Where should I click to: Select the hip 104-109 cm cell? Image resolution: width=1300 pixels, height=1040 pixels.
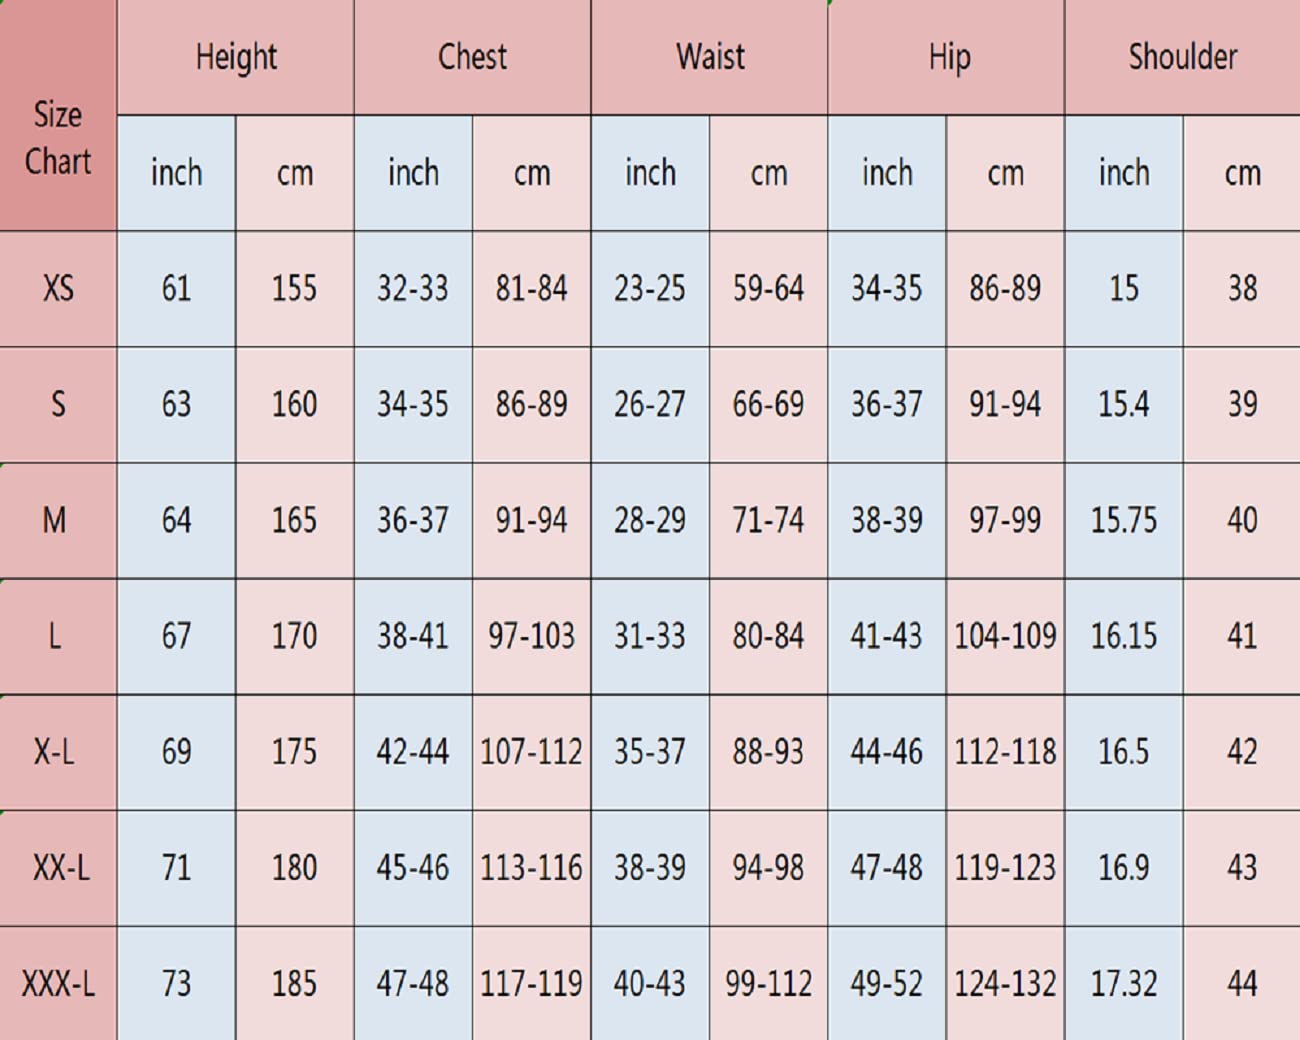point(1005,636)
